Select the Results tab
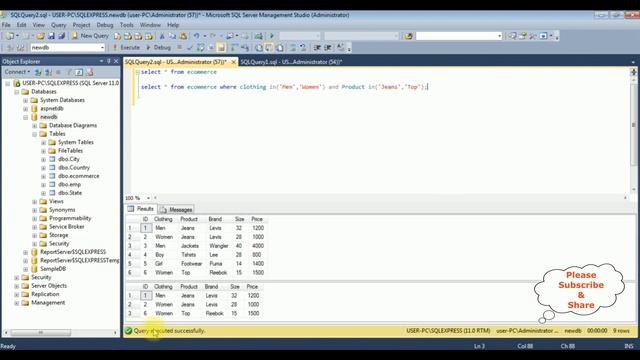This screenshot has width=640, height=360. [x=141, y=209]
